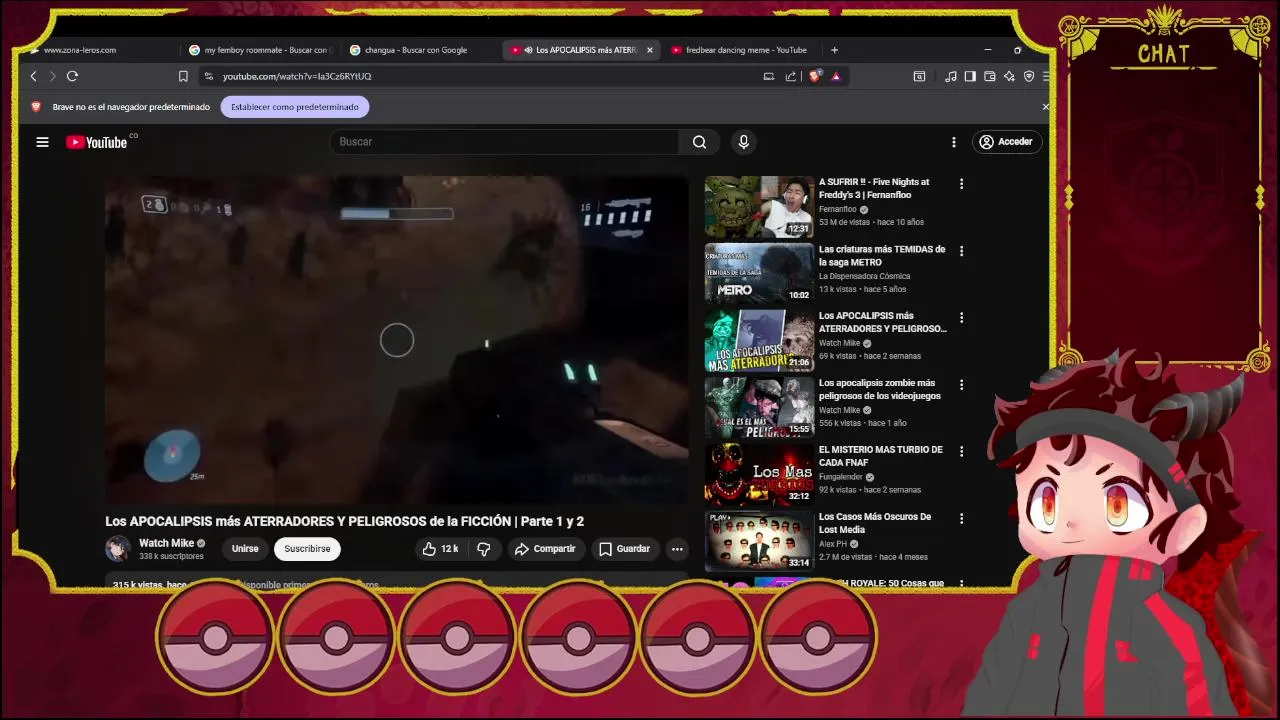Click the search magnifier button
Screen dimensions: 1280x720
[700, 142]
